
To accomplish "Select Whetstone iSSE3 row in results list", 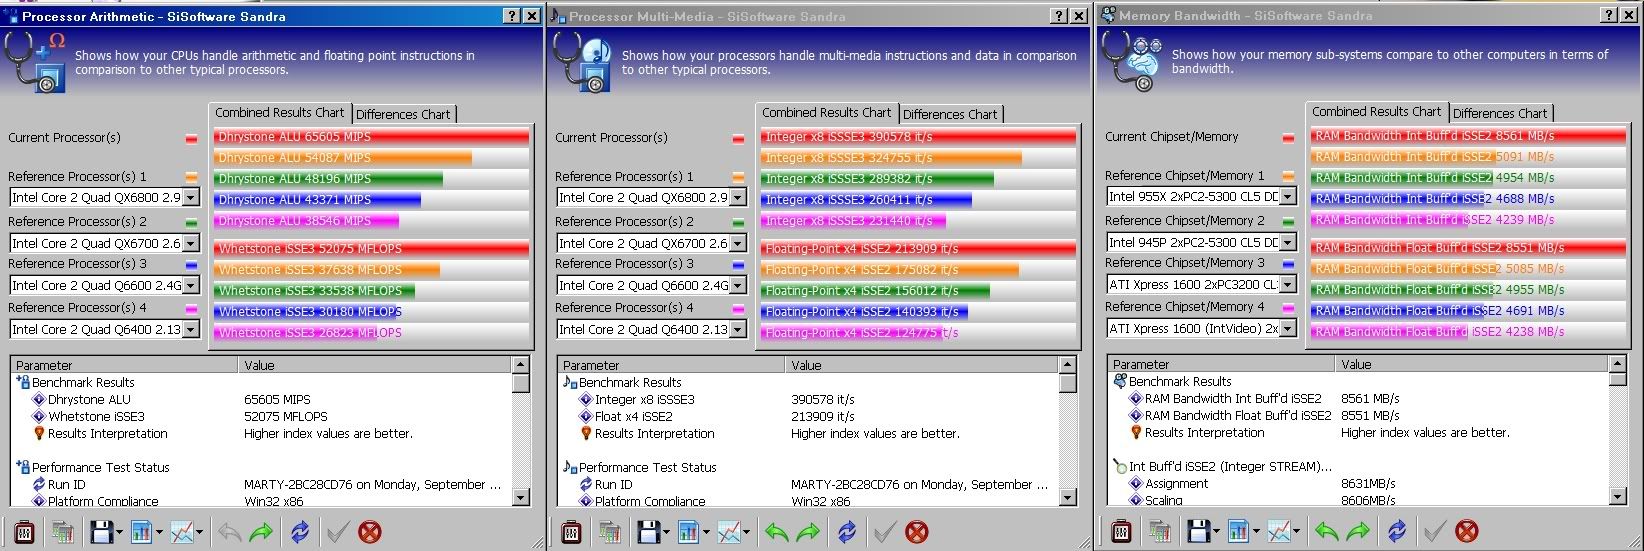I will [262, 417].
